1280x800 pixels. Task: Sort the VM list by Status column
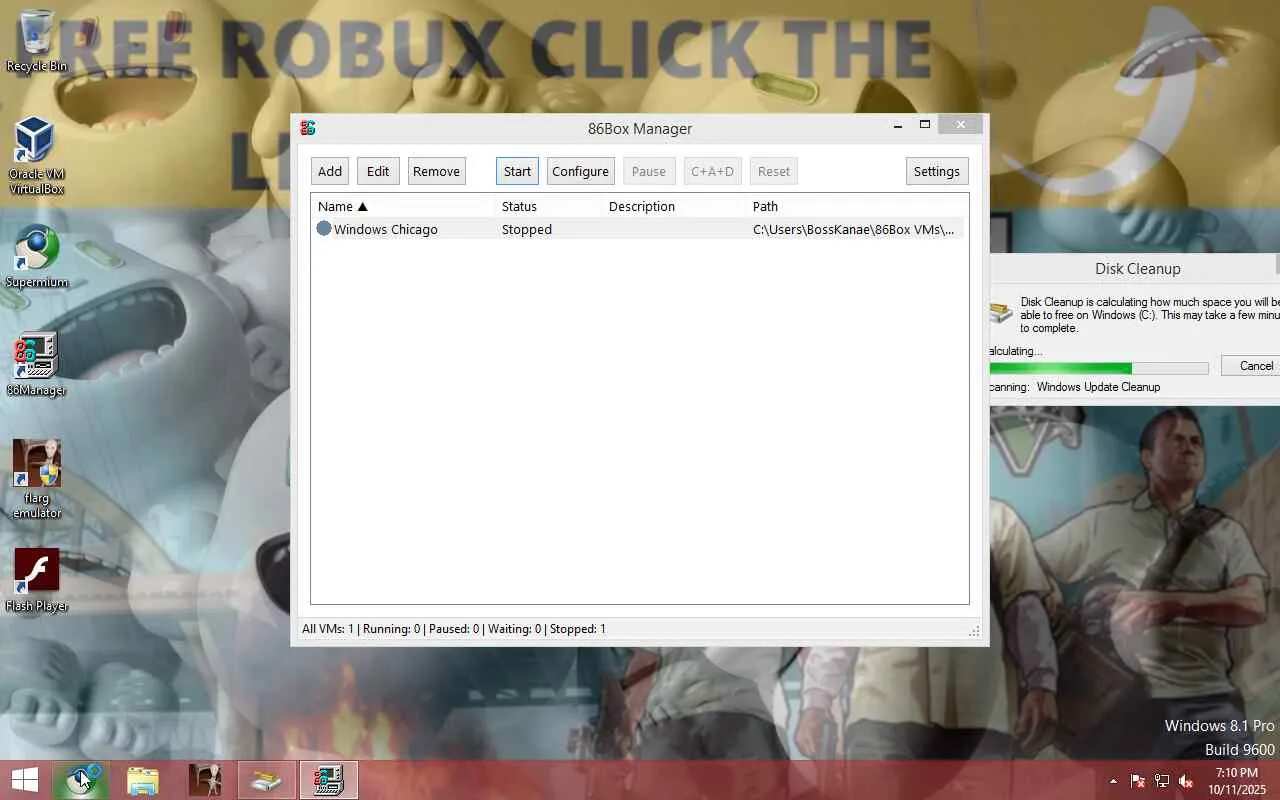[550, 206]
